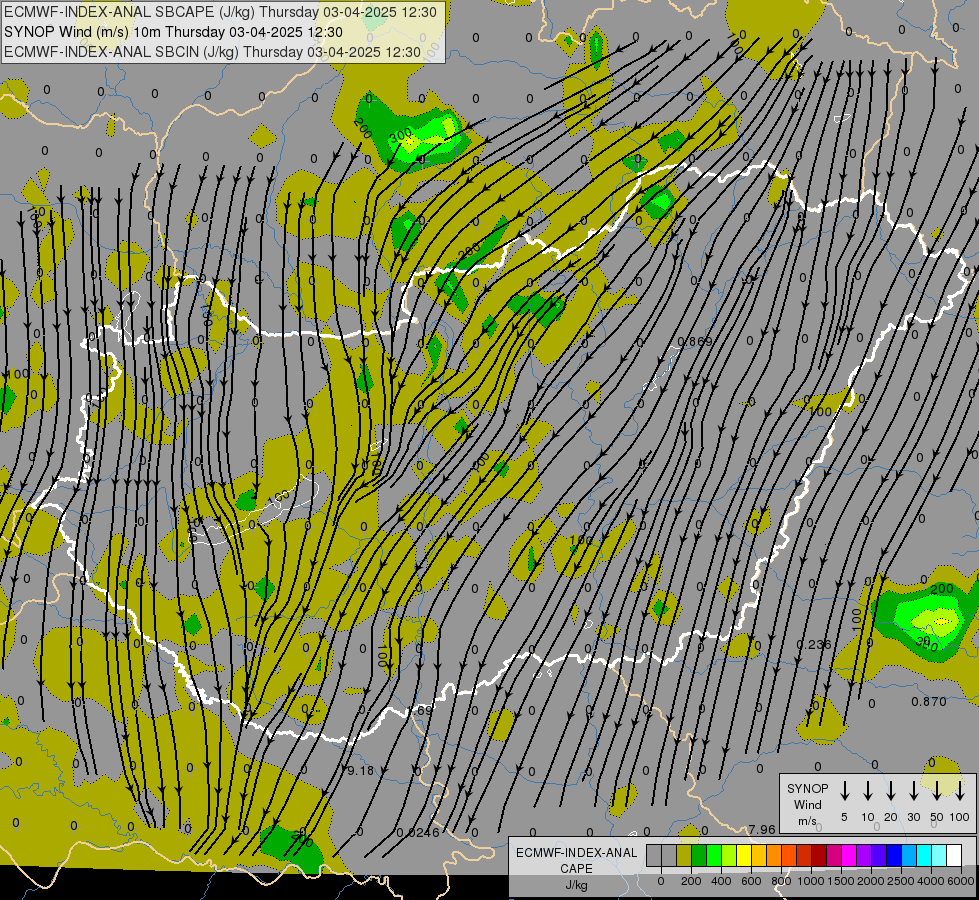Screen dimensions: 979x900
Task: Click the 6000 tick label in the CAPE legend
Action: pos(961,881)
